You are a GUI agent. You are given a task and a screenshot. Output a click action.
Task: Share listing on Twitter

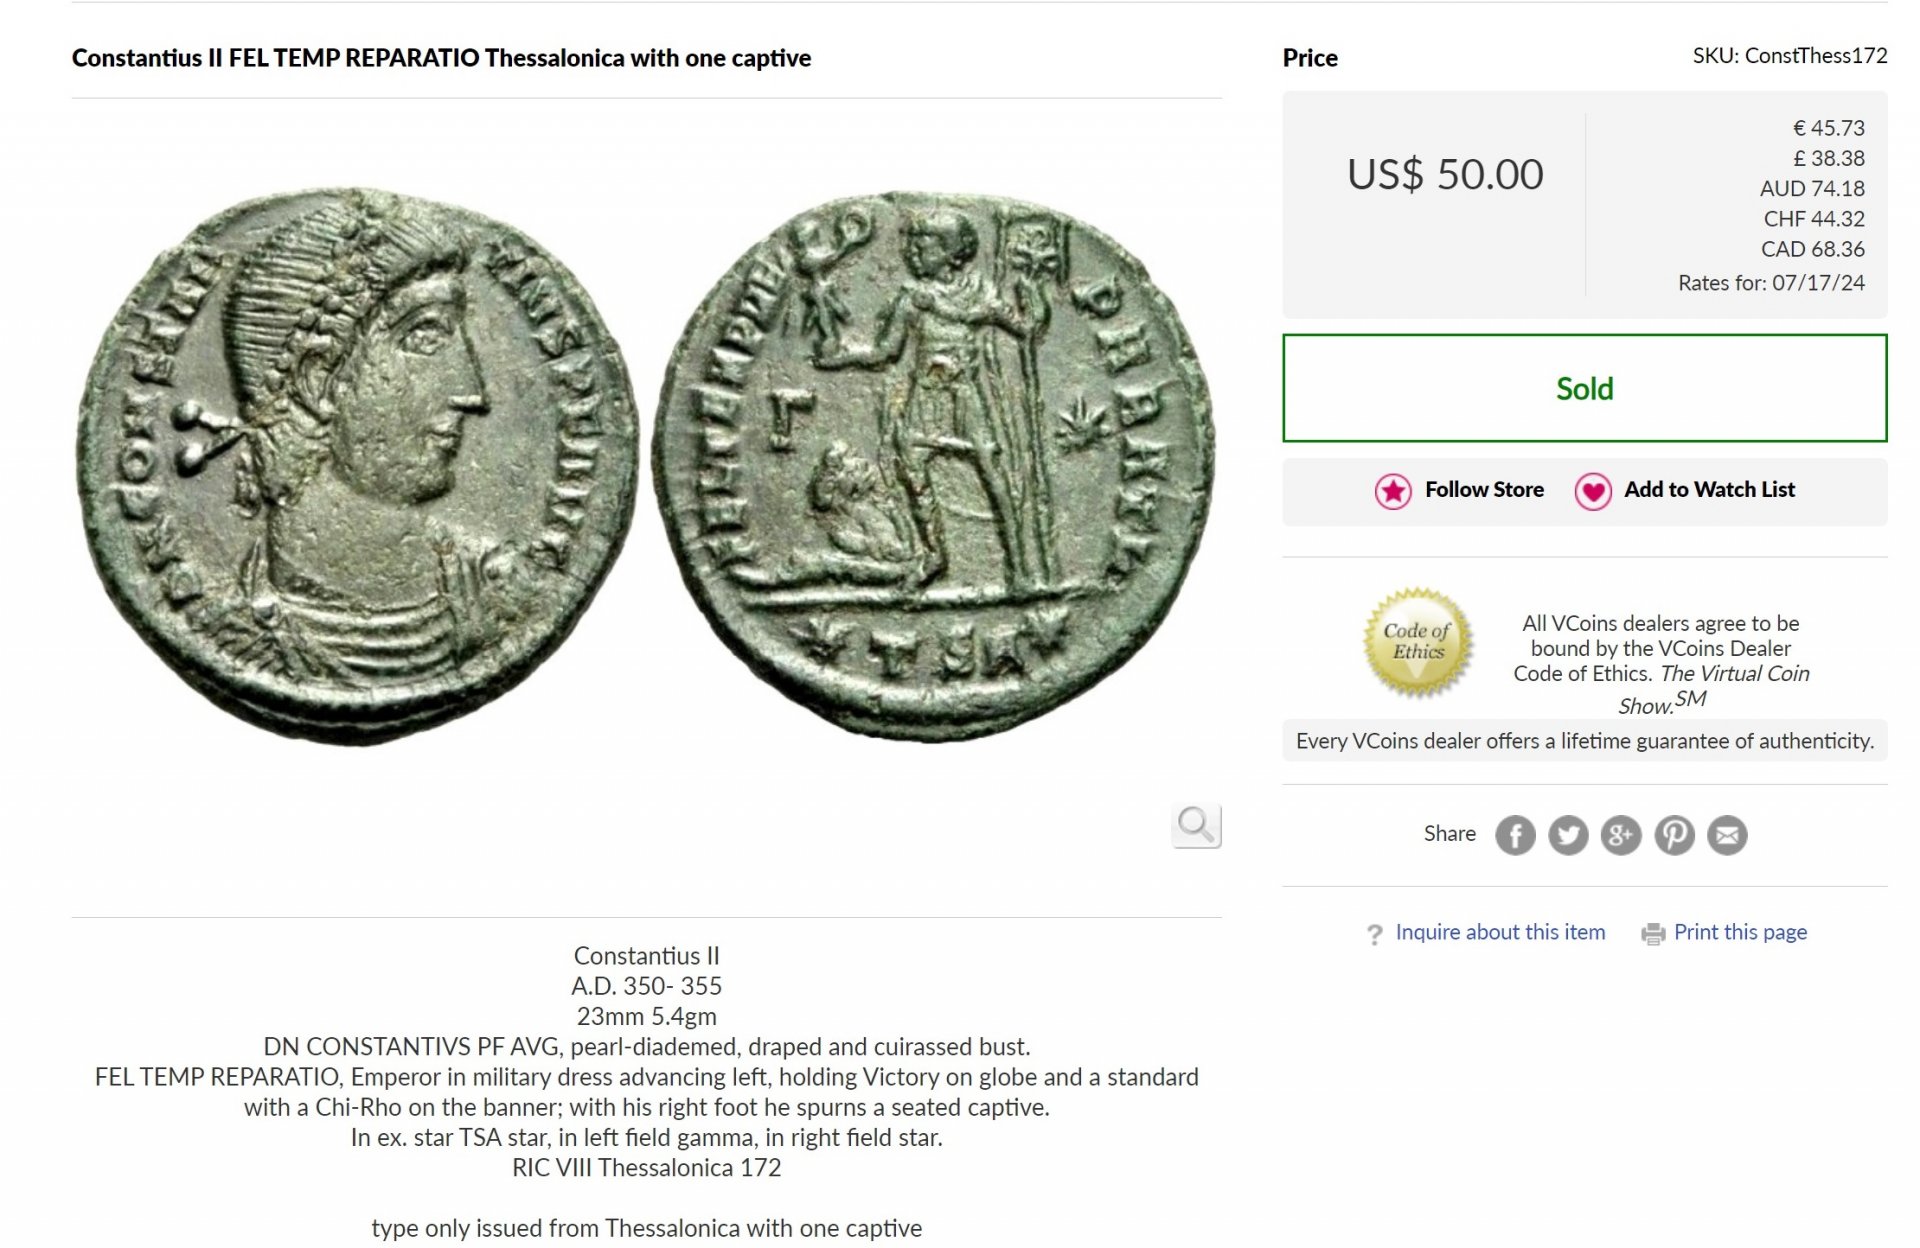click(x=1568, y=835)
